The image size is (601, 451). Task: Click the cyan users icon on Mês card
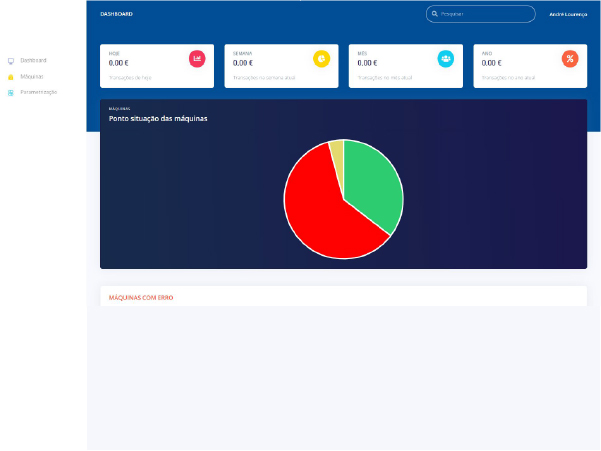click(445, 58)
